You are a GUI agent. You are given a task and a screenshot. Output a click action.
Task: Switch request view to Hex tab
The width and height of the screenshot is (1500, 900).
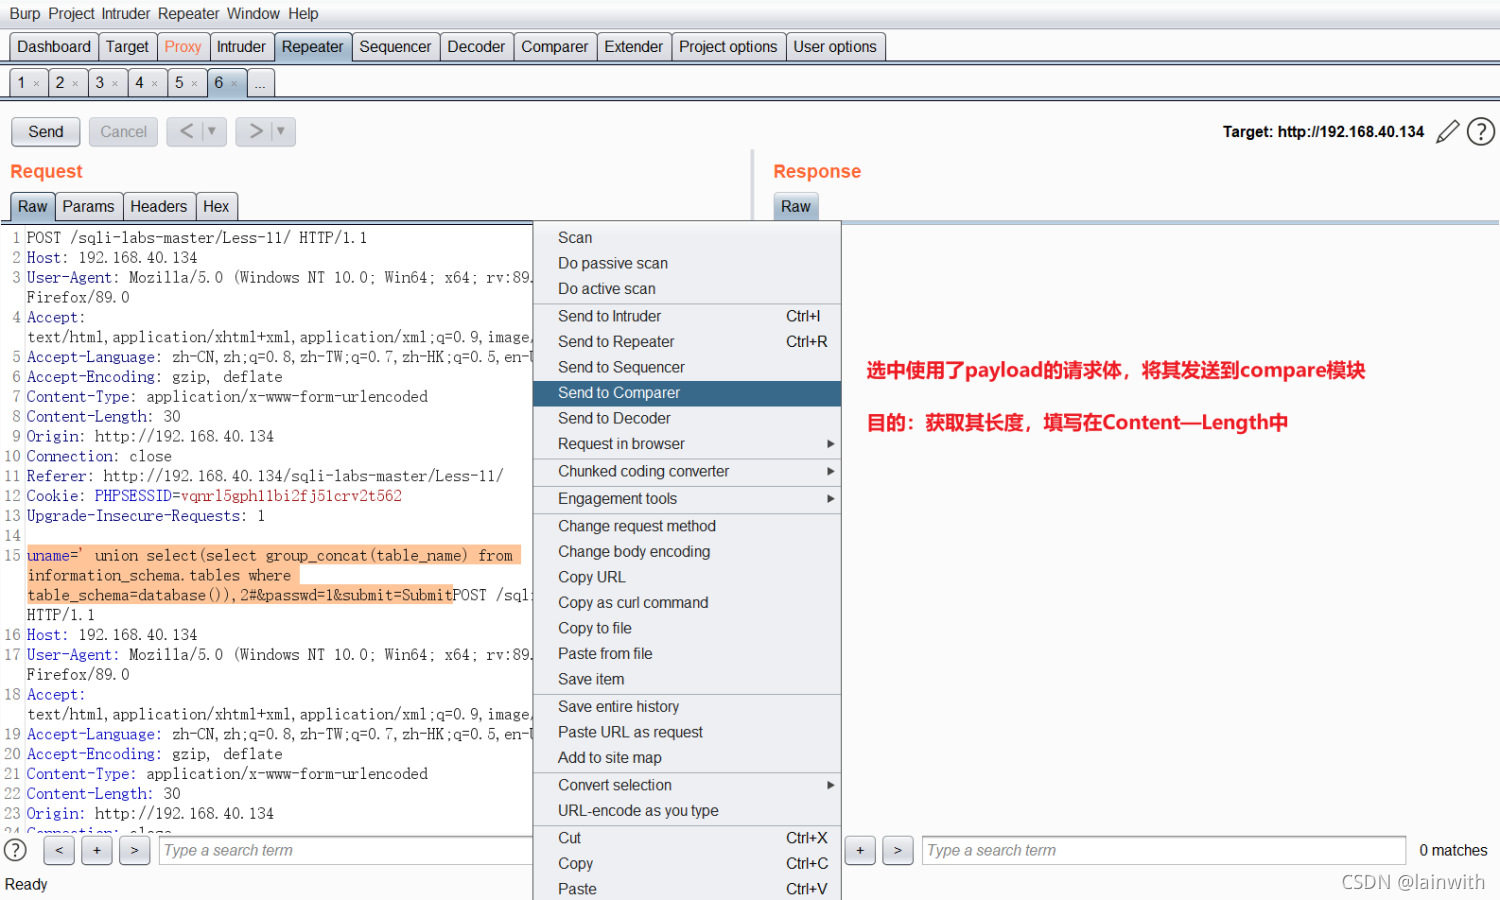216,207
